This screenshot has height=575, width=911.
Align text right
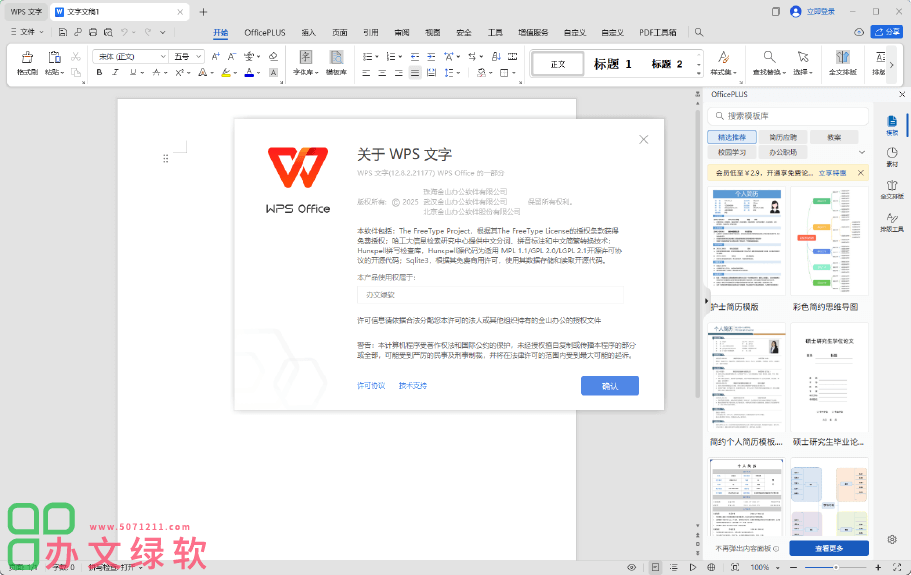[x=399, y=73]
